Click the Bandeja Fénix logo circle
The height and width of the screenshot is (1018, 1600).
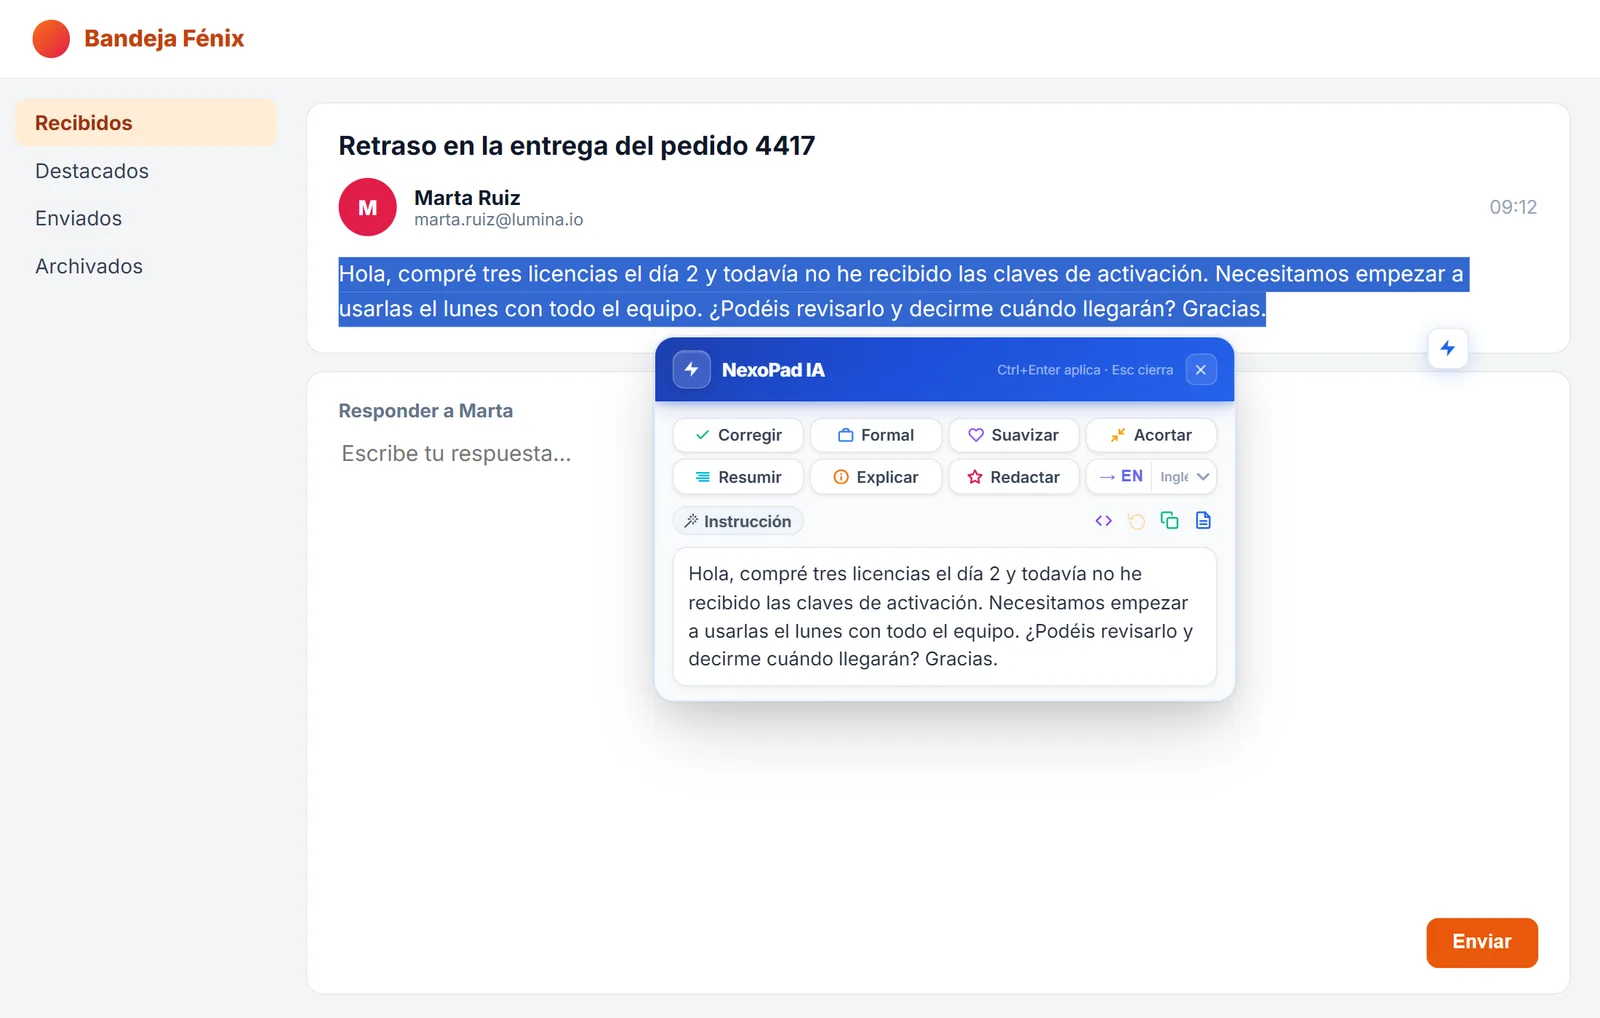(x=51, y=38)
